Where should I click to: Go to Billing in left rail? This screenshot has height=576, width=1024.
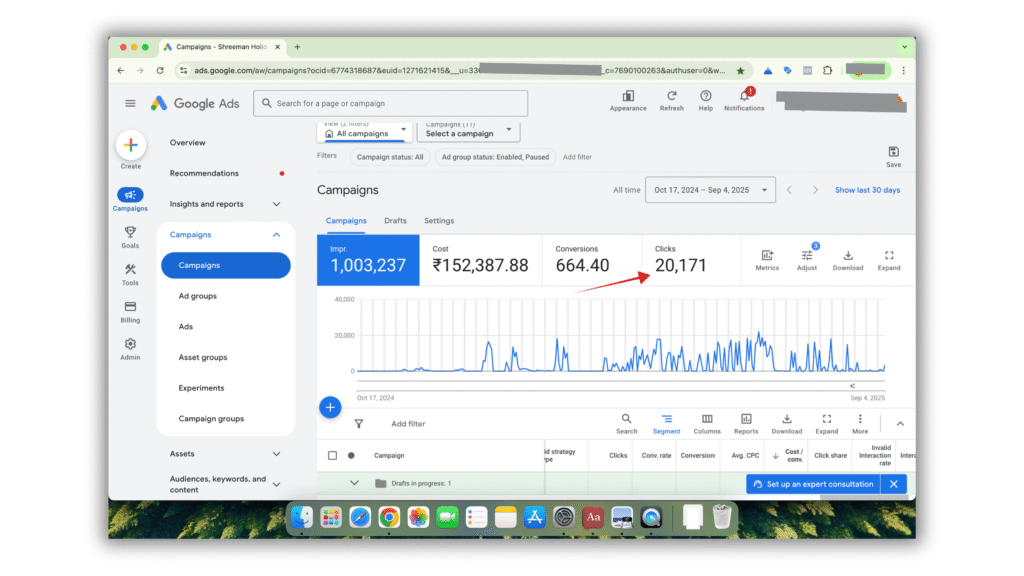(x=130, y=311)
